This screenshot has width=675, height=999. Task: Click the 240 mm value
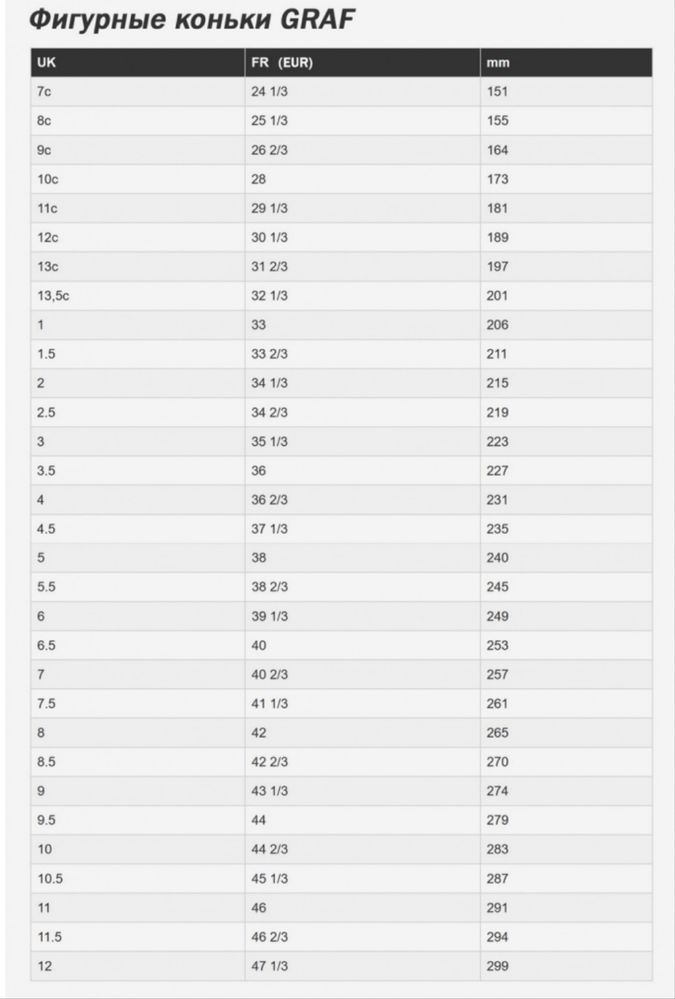tap(497, 558)
